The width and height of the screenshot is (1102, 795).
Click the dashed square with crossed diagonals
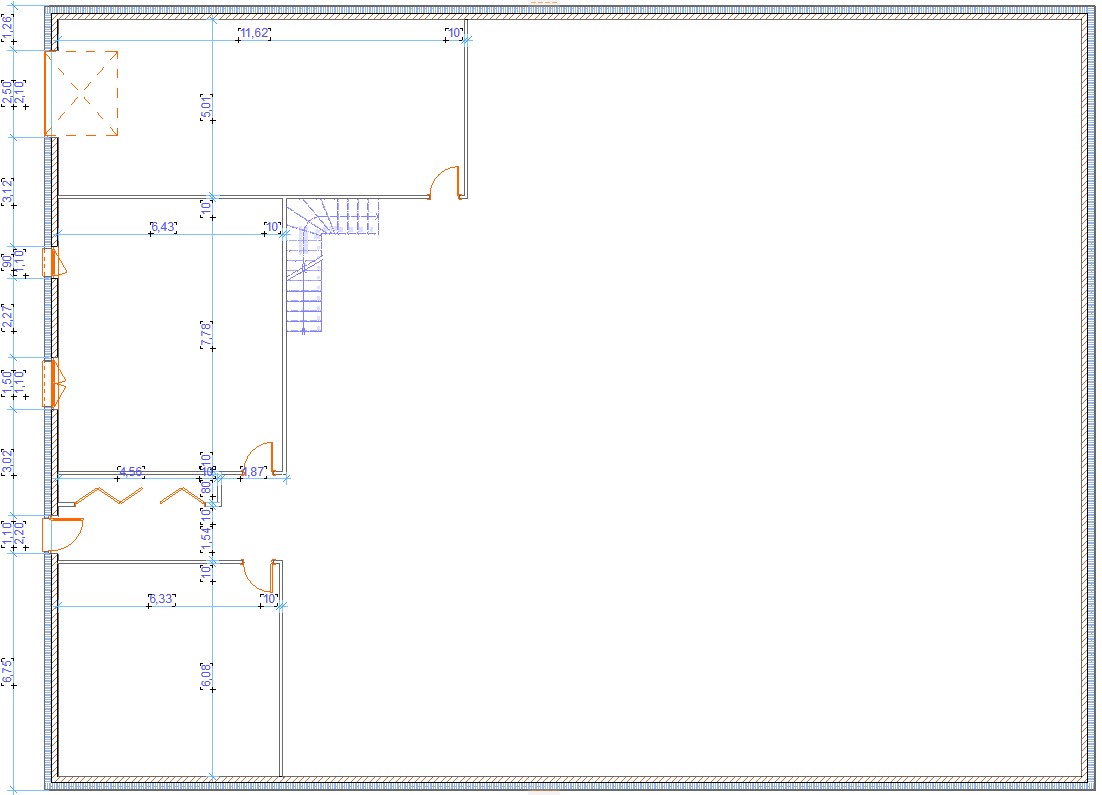click(x=82, y=94)
